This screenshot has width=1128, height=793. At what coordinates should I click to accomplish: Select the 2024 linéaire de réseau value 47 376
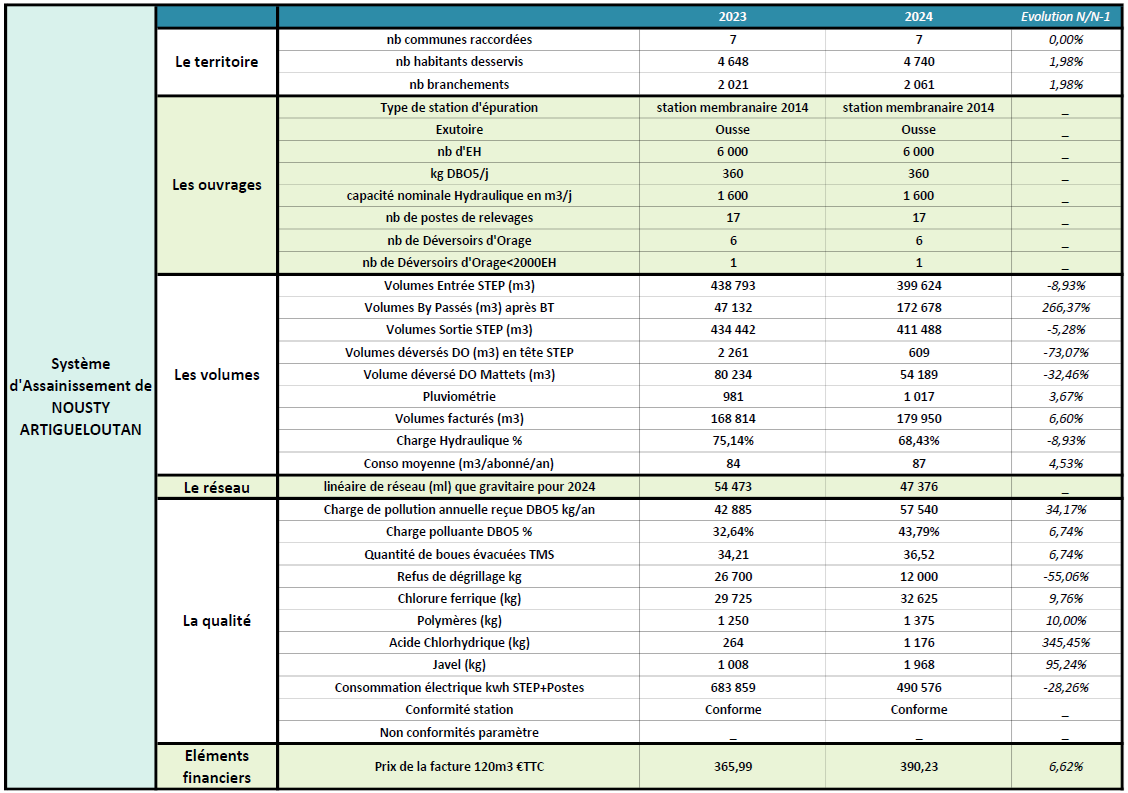918,487
